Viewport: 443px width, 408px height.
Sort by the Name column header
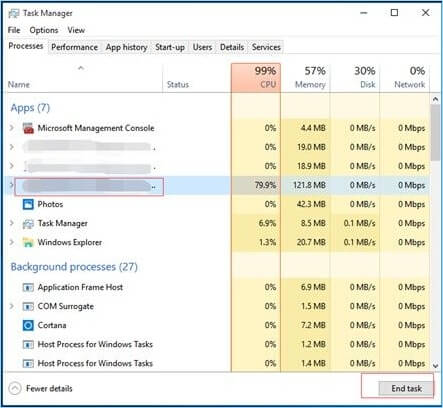[x=85, y=78]
